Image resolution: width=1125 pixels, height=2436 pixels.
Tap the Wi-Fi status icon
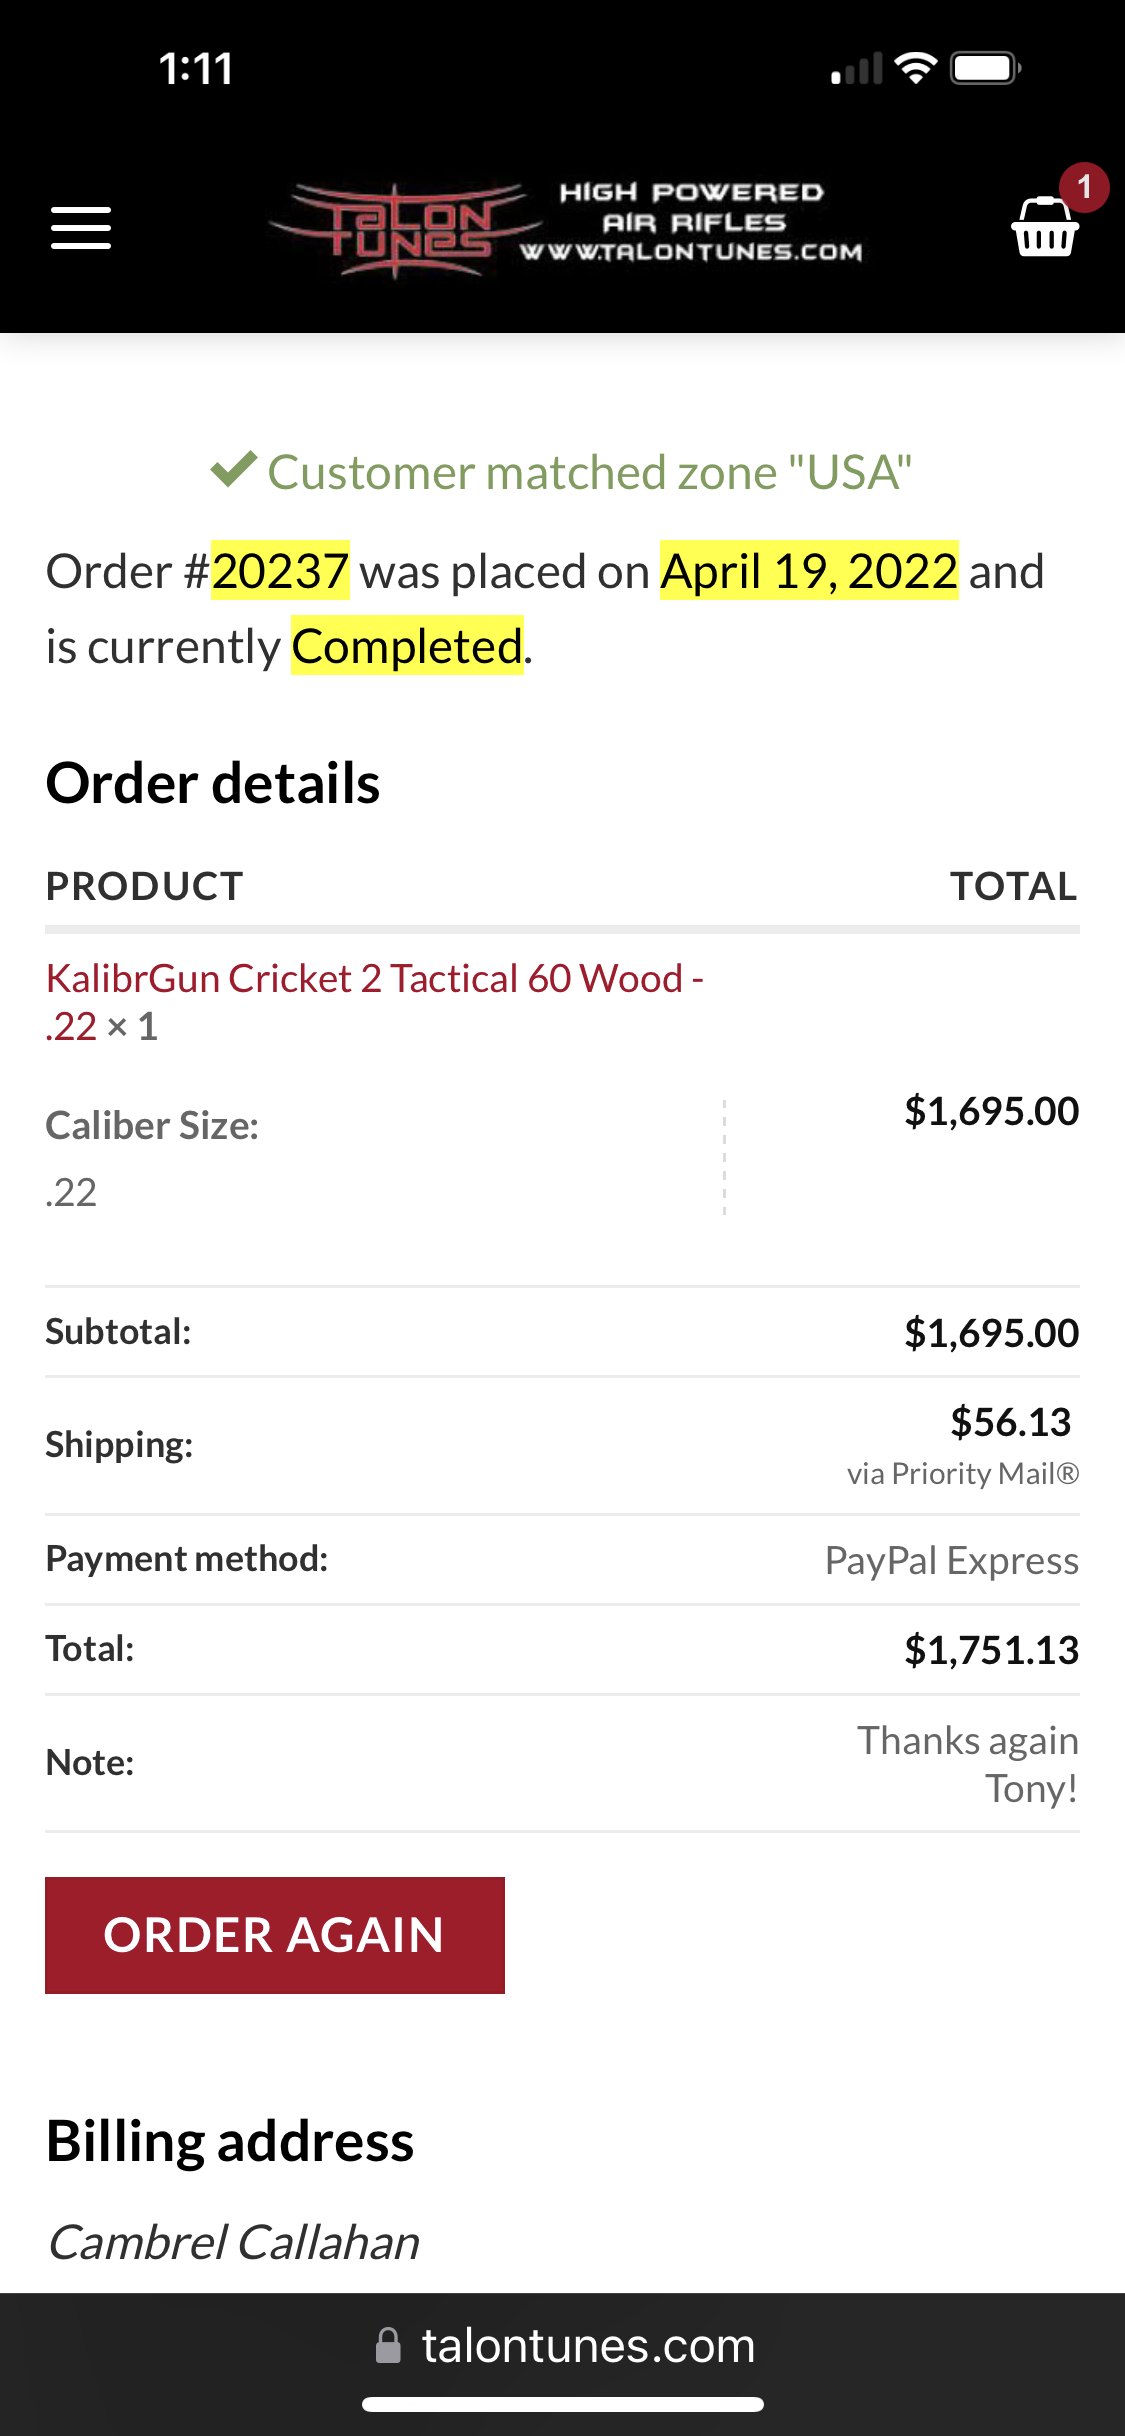coord(915,68)
